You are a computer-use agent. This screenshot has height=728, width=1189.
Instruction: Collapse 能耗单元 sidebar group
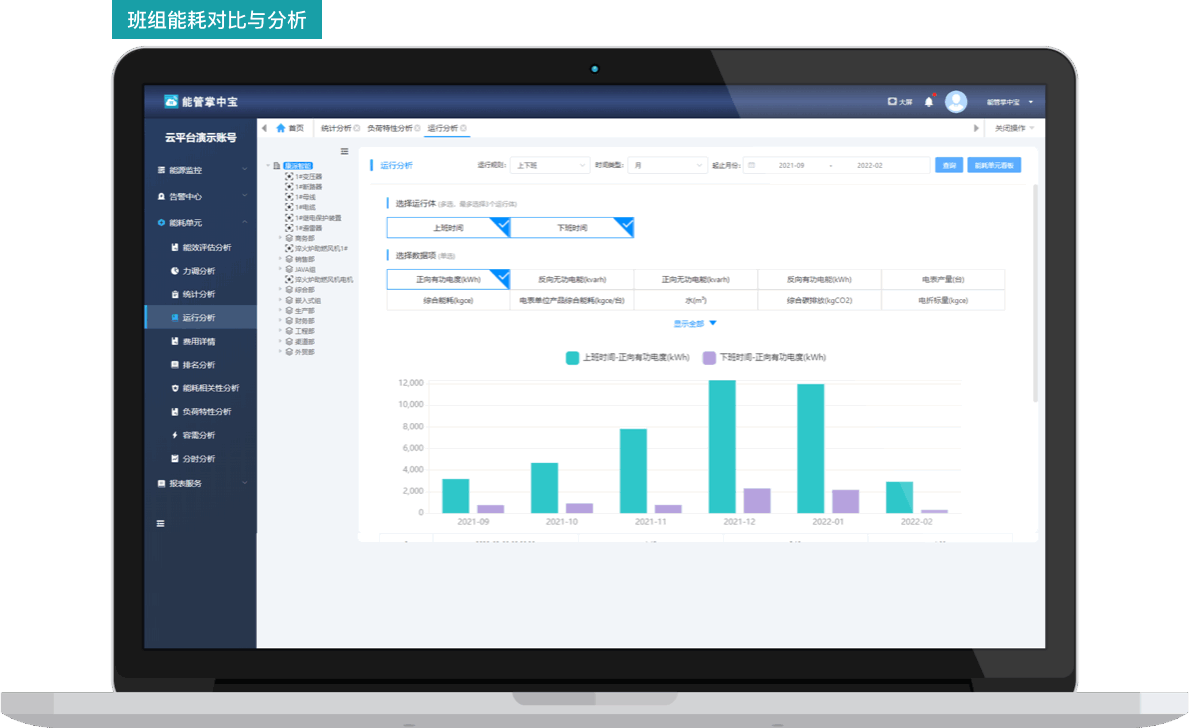(x=244, y=222)
